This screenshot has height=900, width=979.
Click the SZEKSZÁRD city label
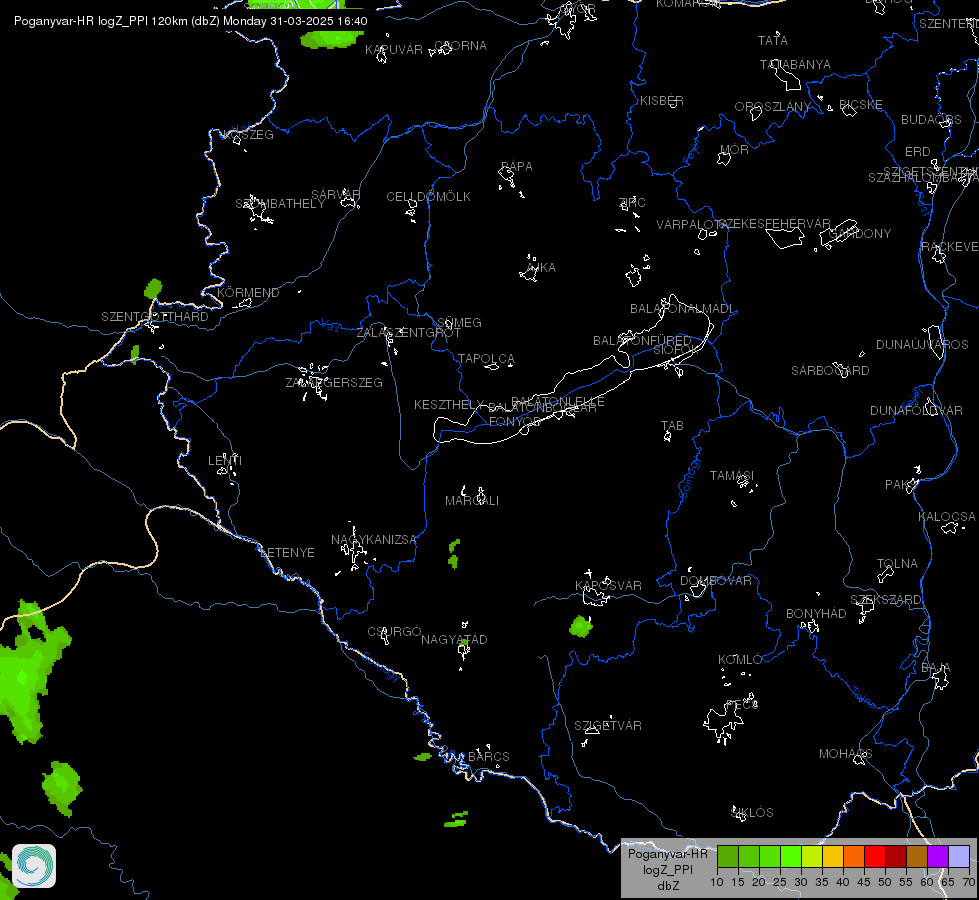point(885,600)
